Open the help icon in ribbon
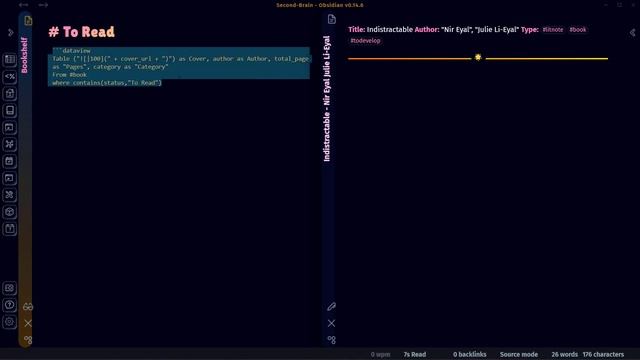Image resolution: width=640 pixels, height=360 pixels. pyautogui.click(x=10, y=305)
